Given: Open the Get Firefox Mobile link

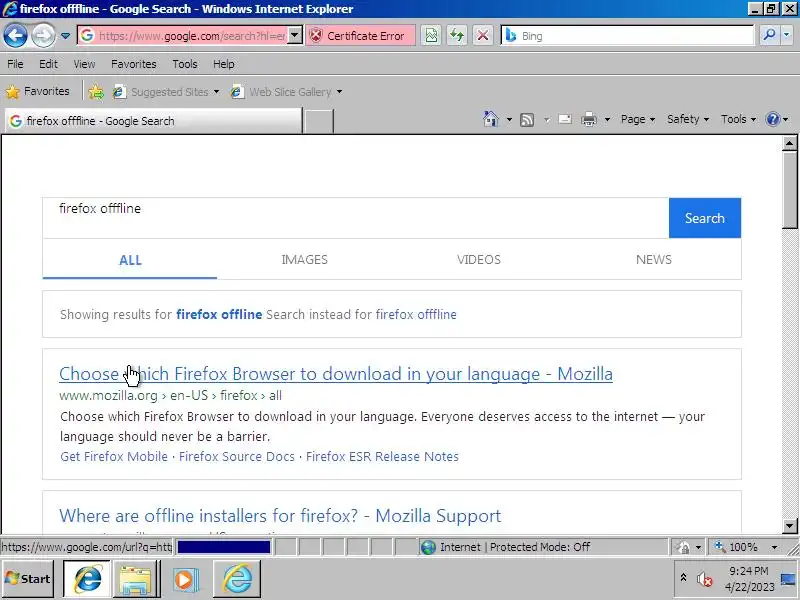Looking at the screenshot, I should [x=114, y=456].
